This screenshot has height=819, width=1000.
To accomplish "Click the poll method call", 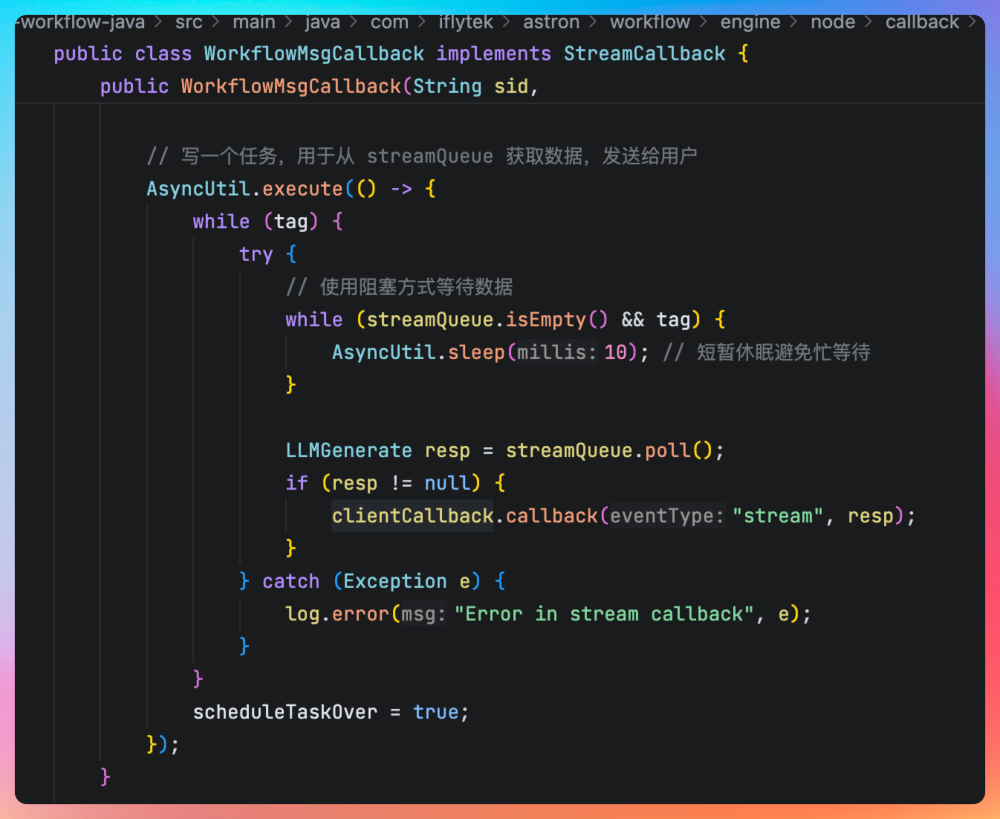I will 667,450.
